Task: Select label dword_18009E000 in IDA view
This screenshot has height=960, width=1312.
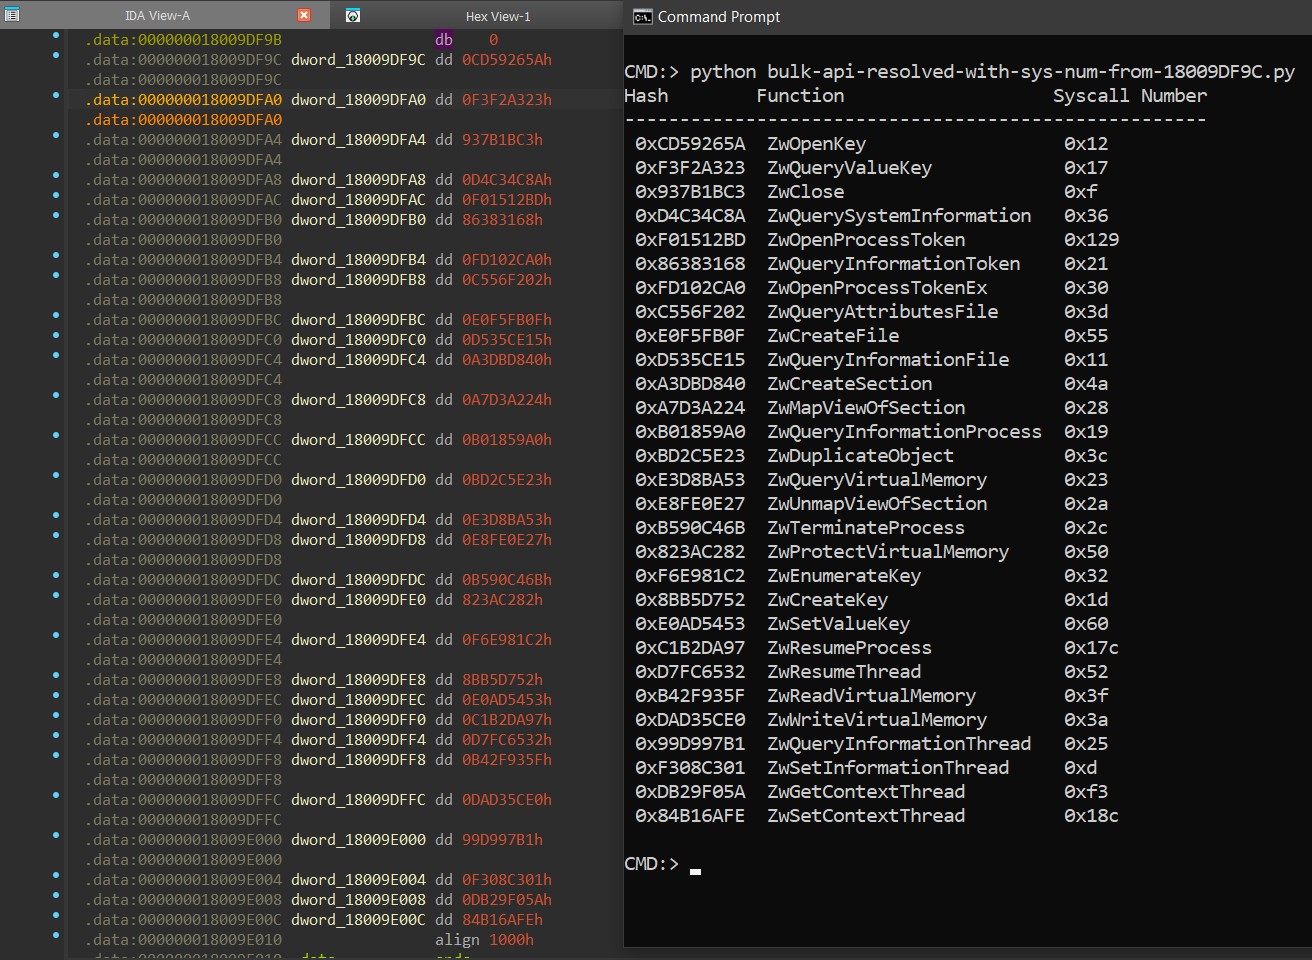Action: click(358, 840)
